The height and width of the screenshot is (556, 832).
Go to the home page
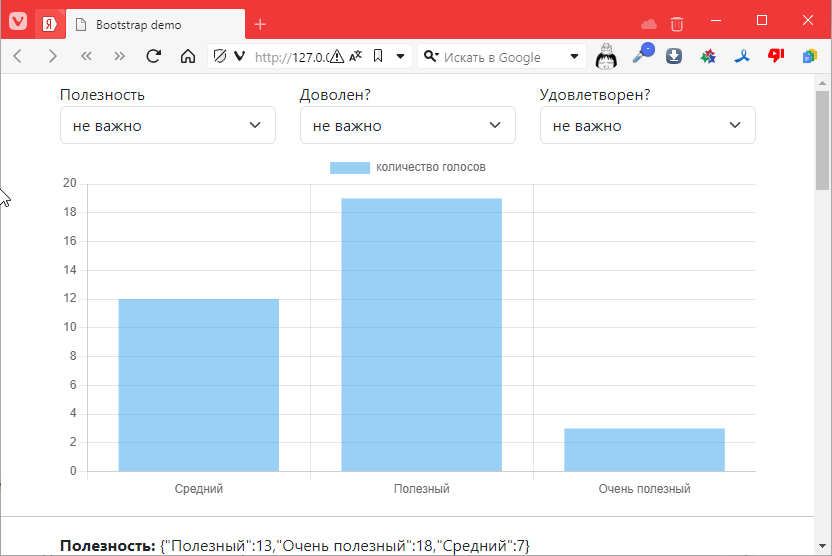187,57
